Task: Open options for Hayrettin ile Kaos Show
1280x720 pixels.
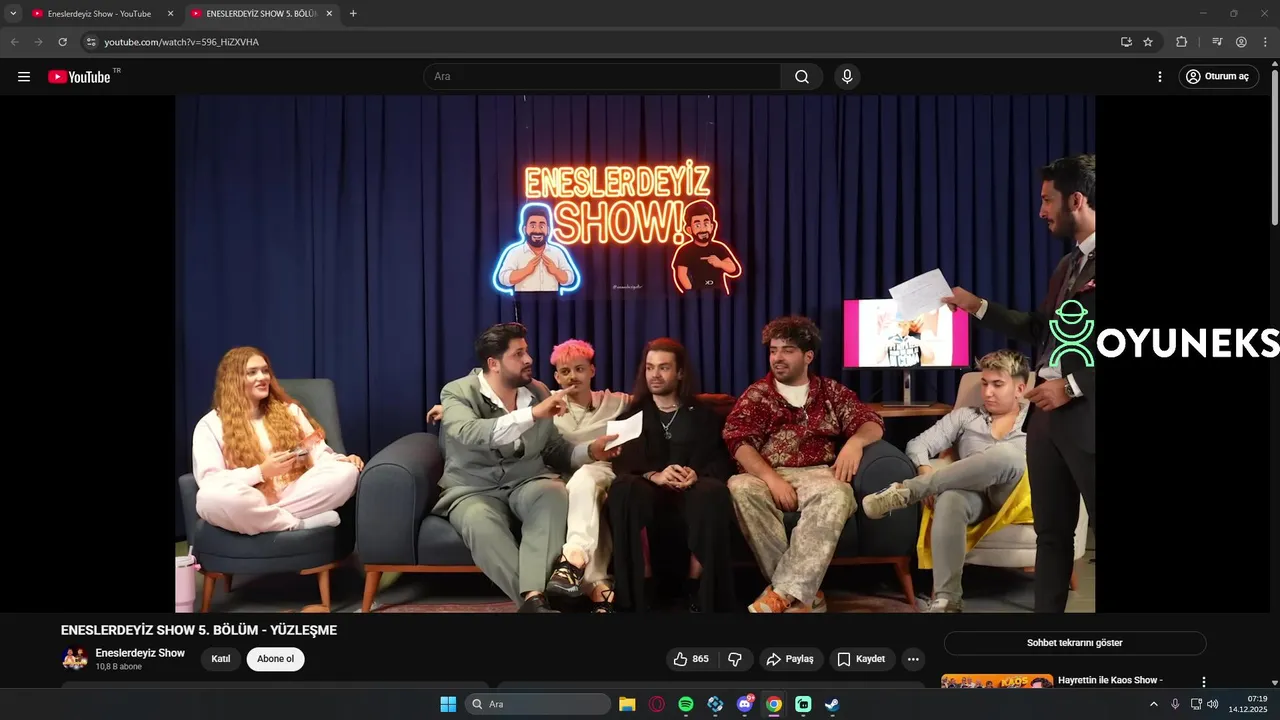Action: [1204, 681]
